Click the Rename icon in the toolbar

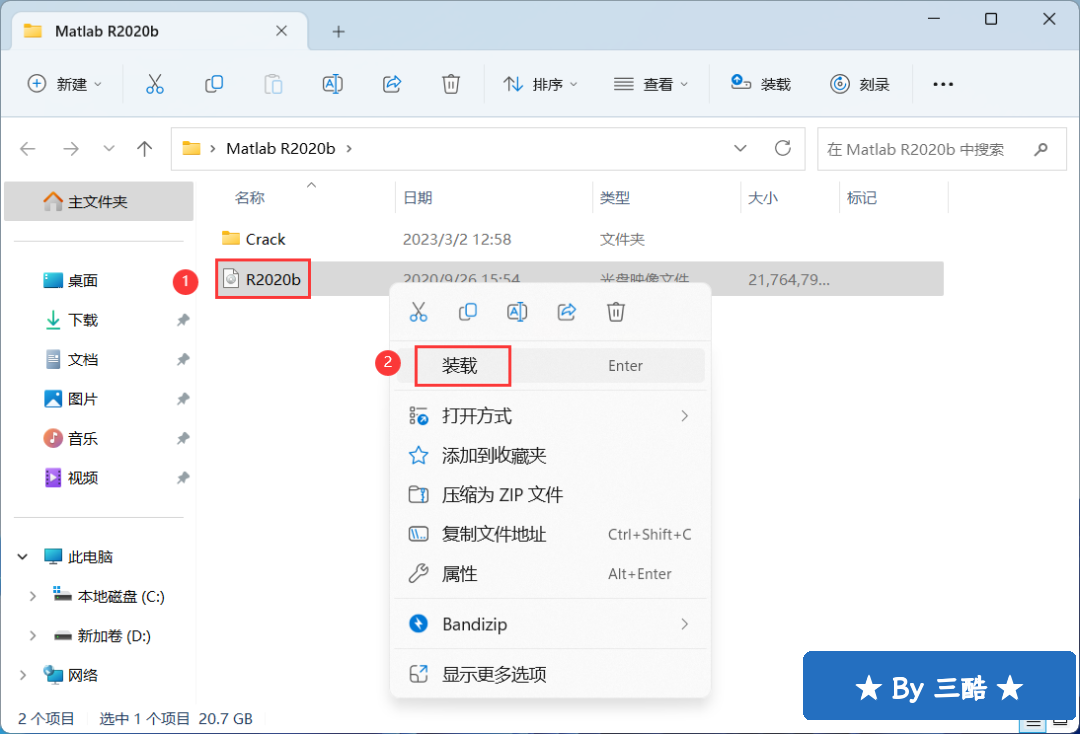333,84
